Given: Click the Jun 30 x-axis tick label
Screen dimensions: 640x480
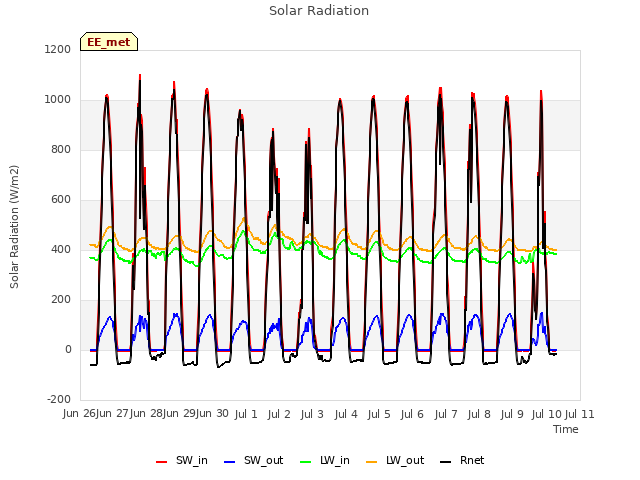Looking at the screenshot, I should [x=212, y=414].
